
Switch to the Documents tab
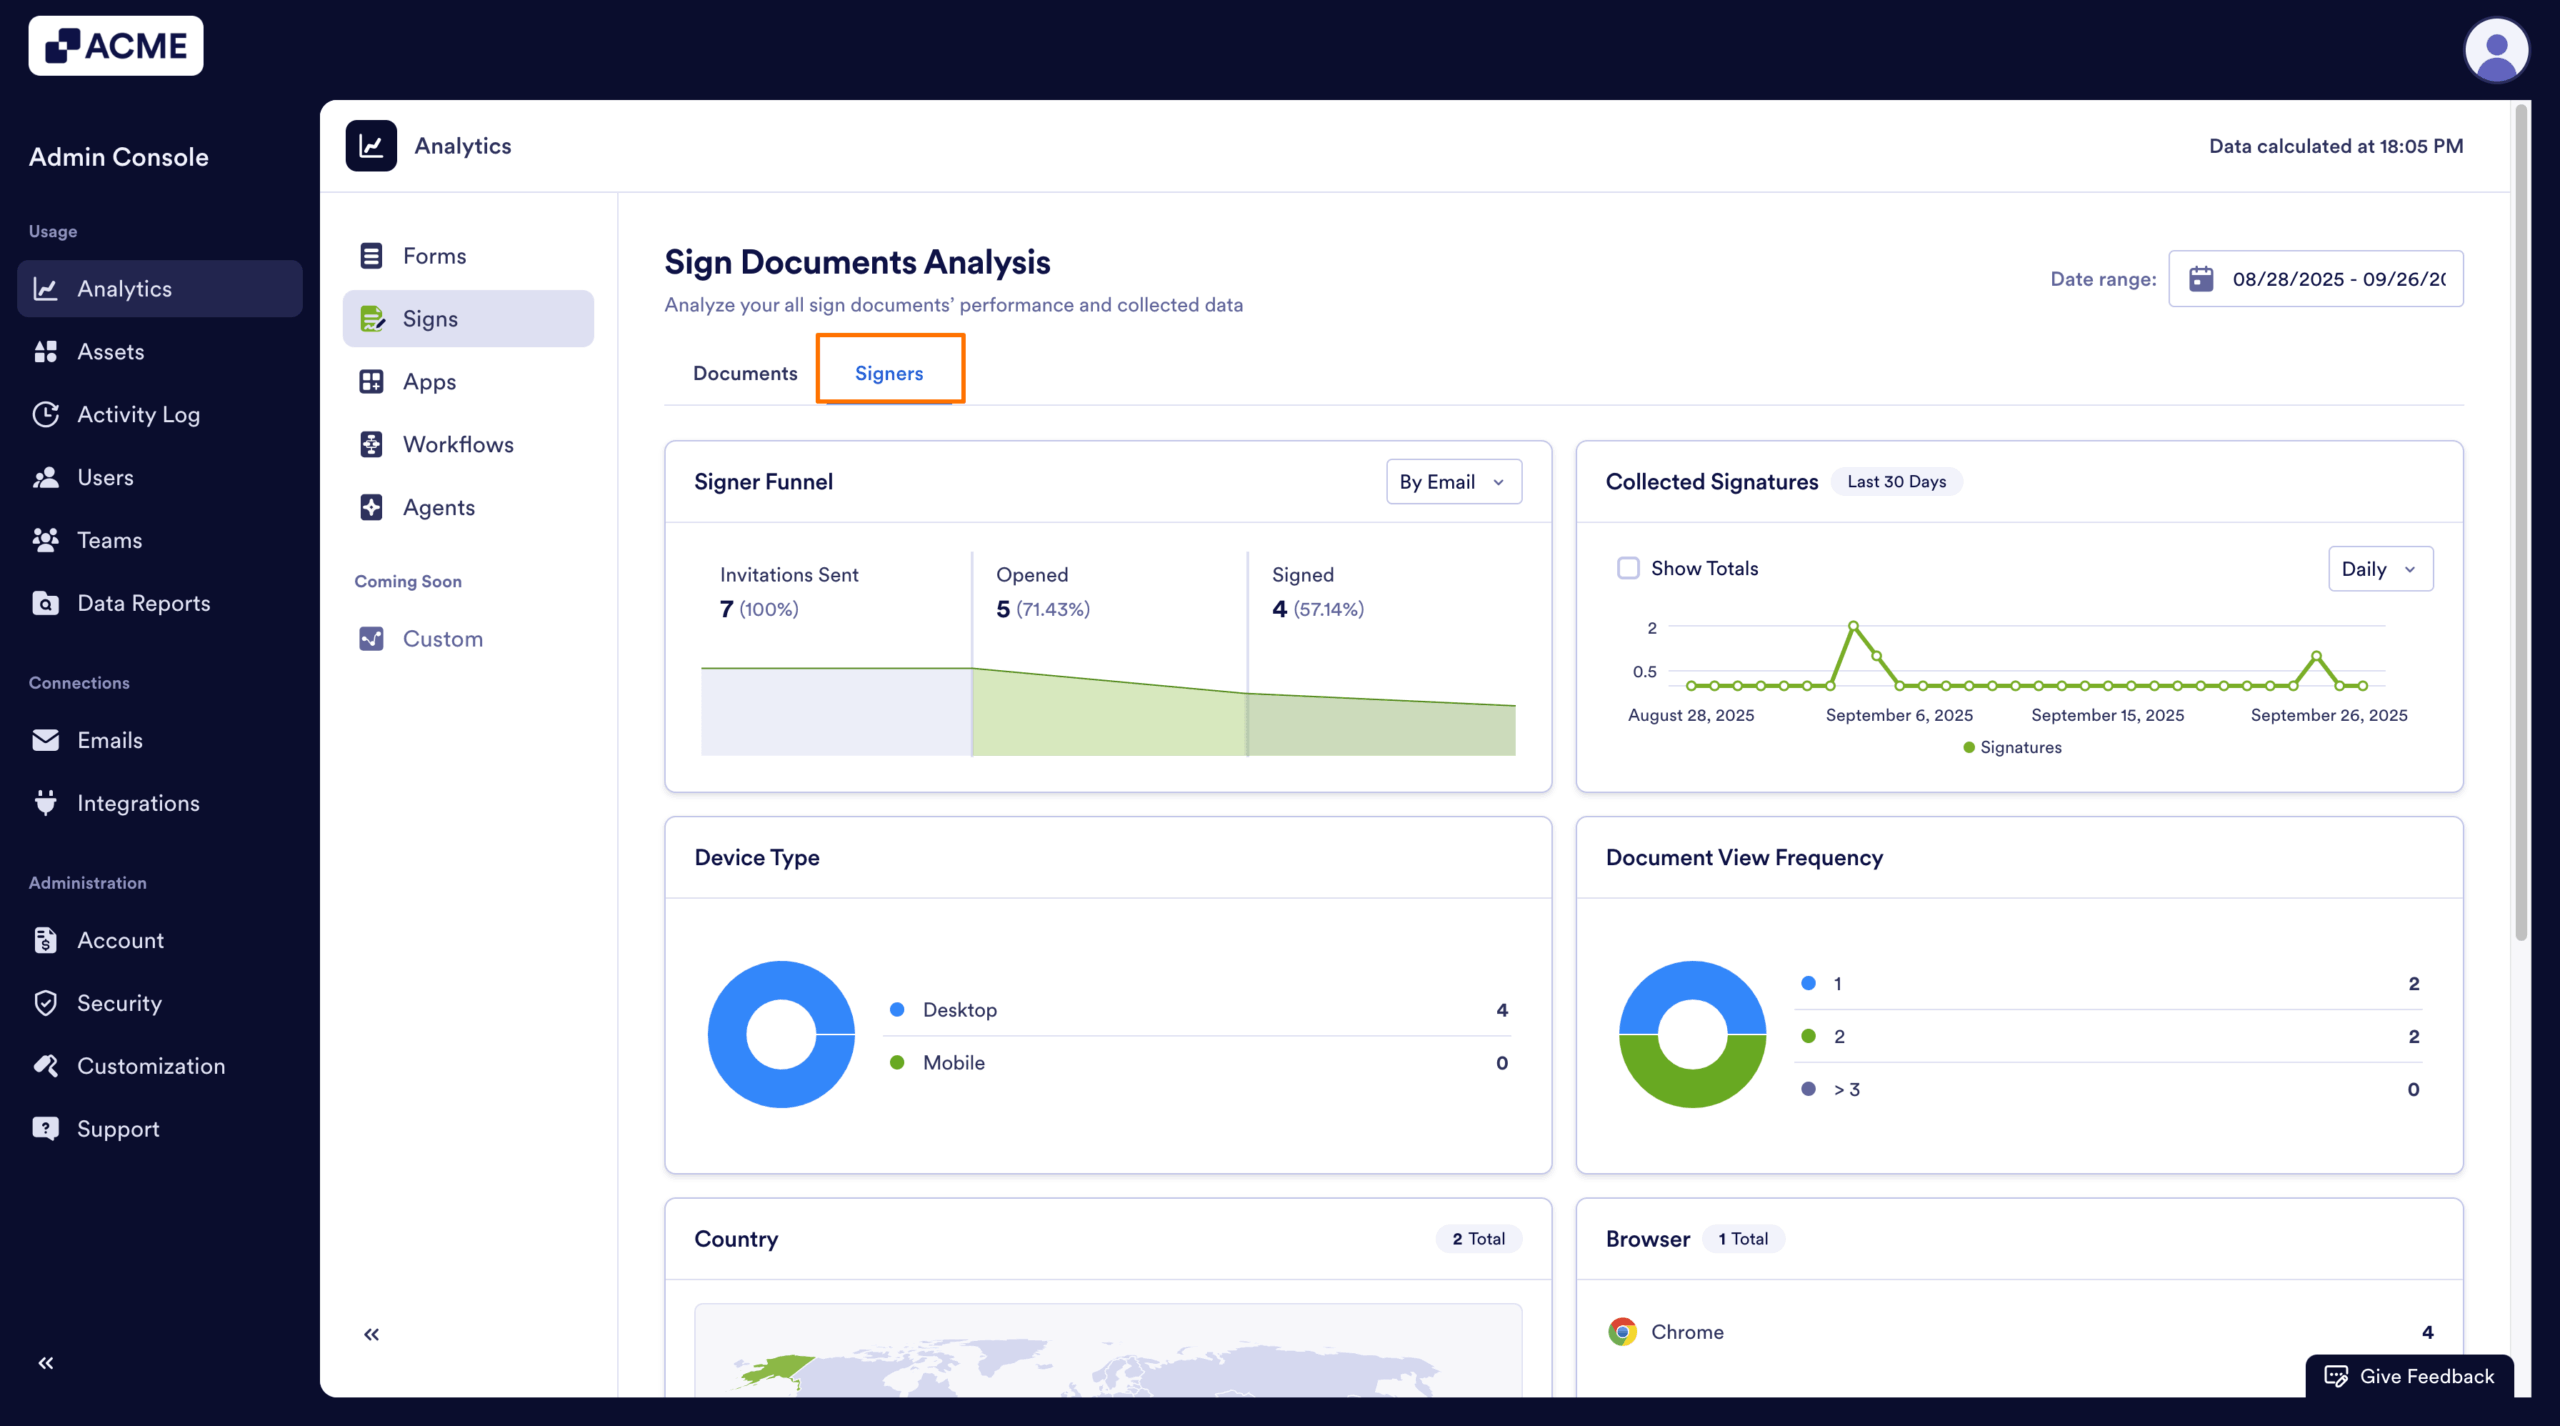click(744, 372)
